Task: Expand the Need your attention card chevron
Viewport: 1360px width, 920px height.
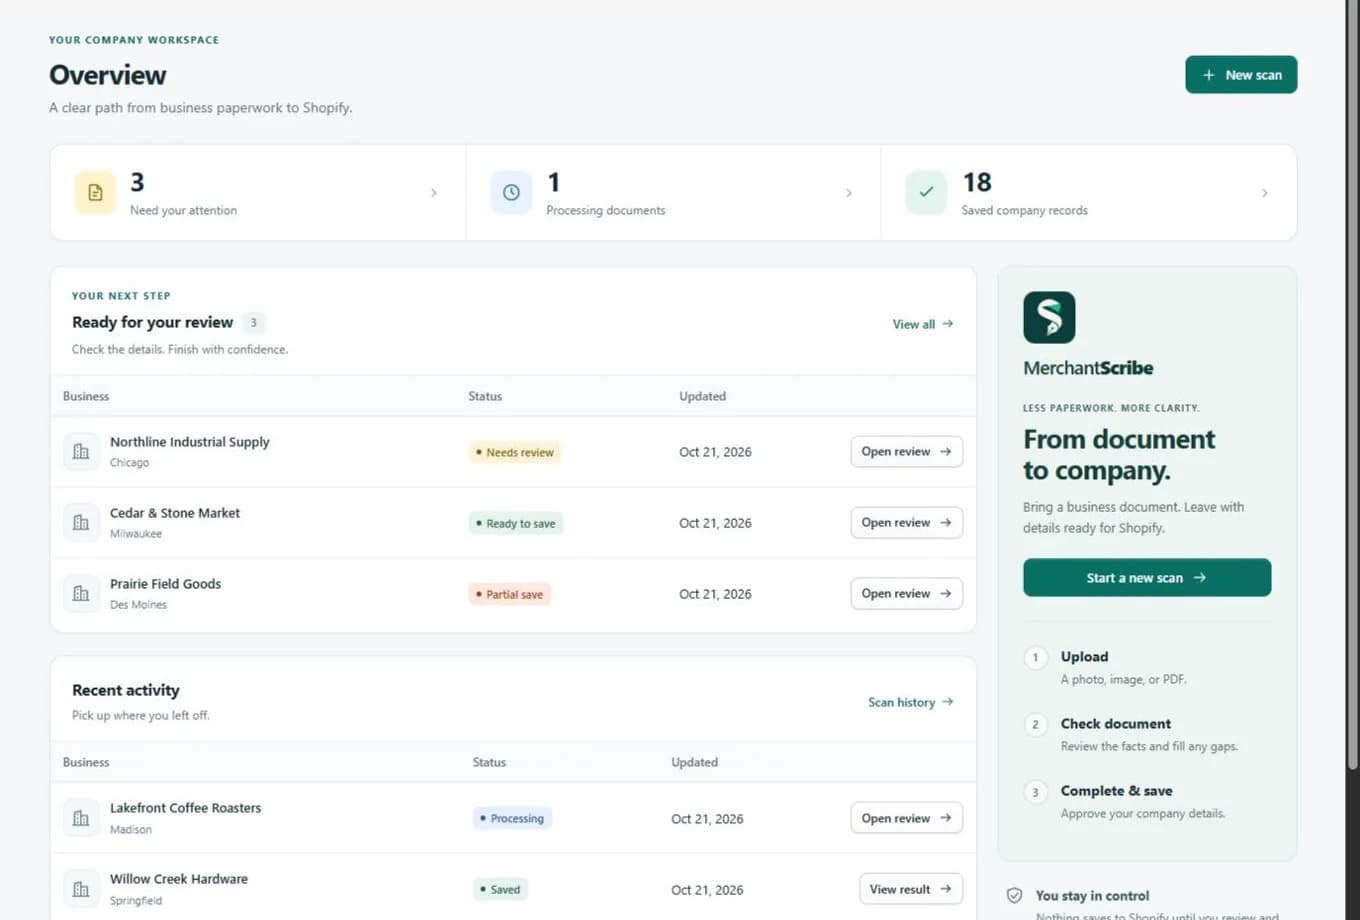Action: pos(434,193)
